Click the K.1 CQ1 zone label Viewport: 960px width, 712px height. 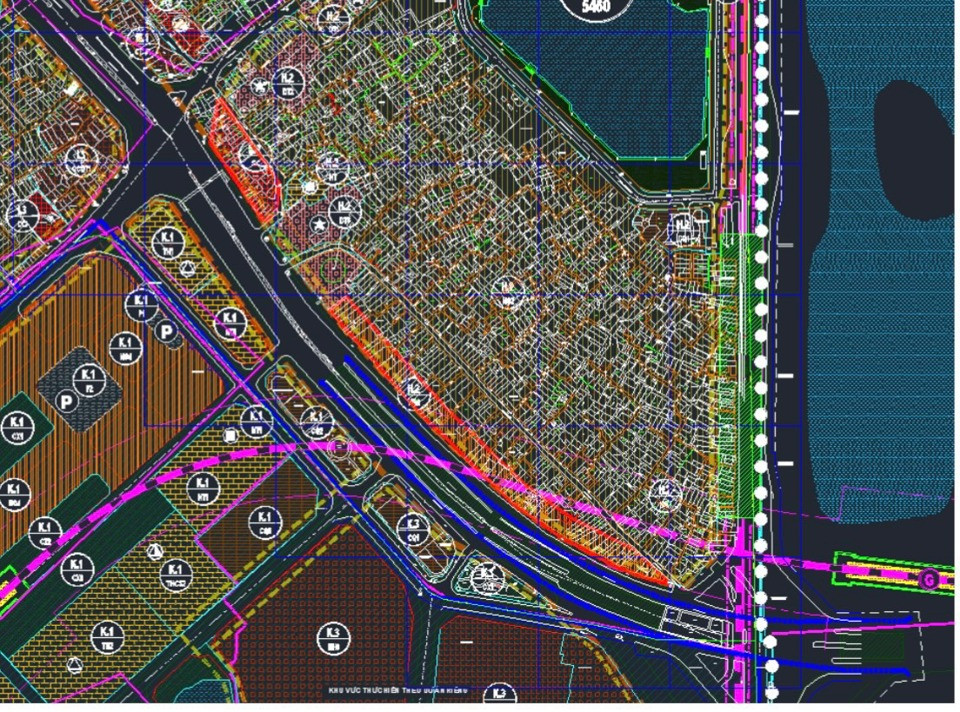pyautogui.click(x=265, y=523)
